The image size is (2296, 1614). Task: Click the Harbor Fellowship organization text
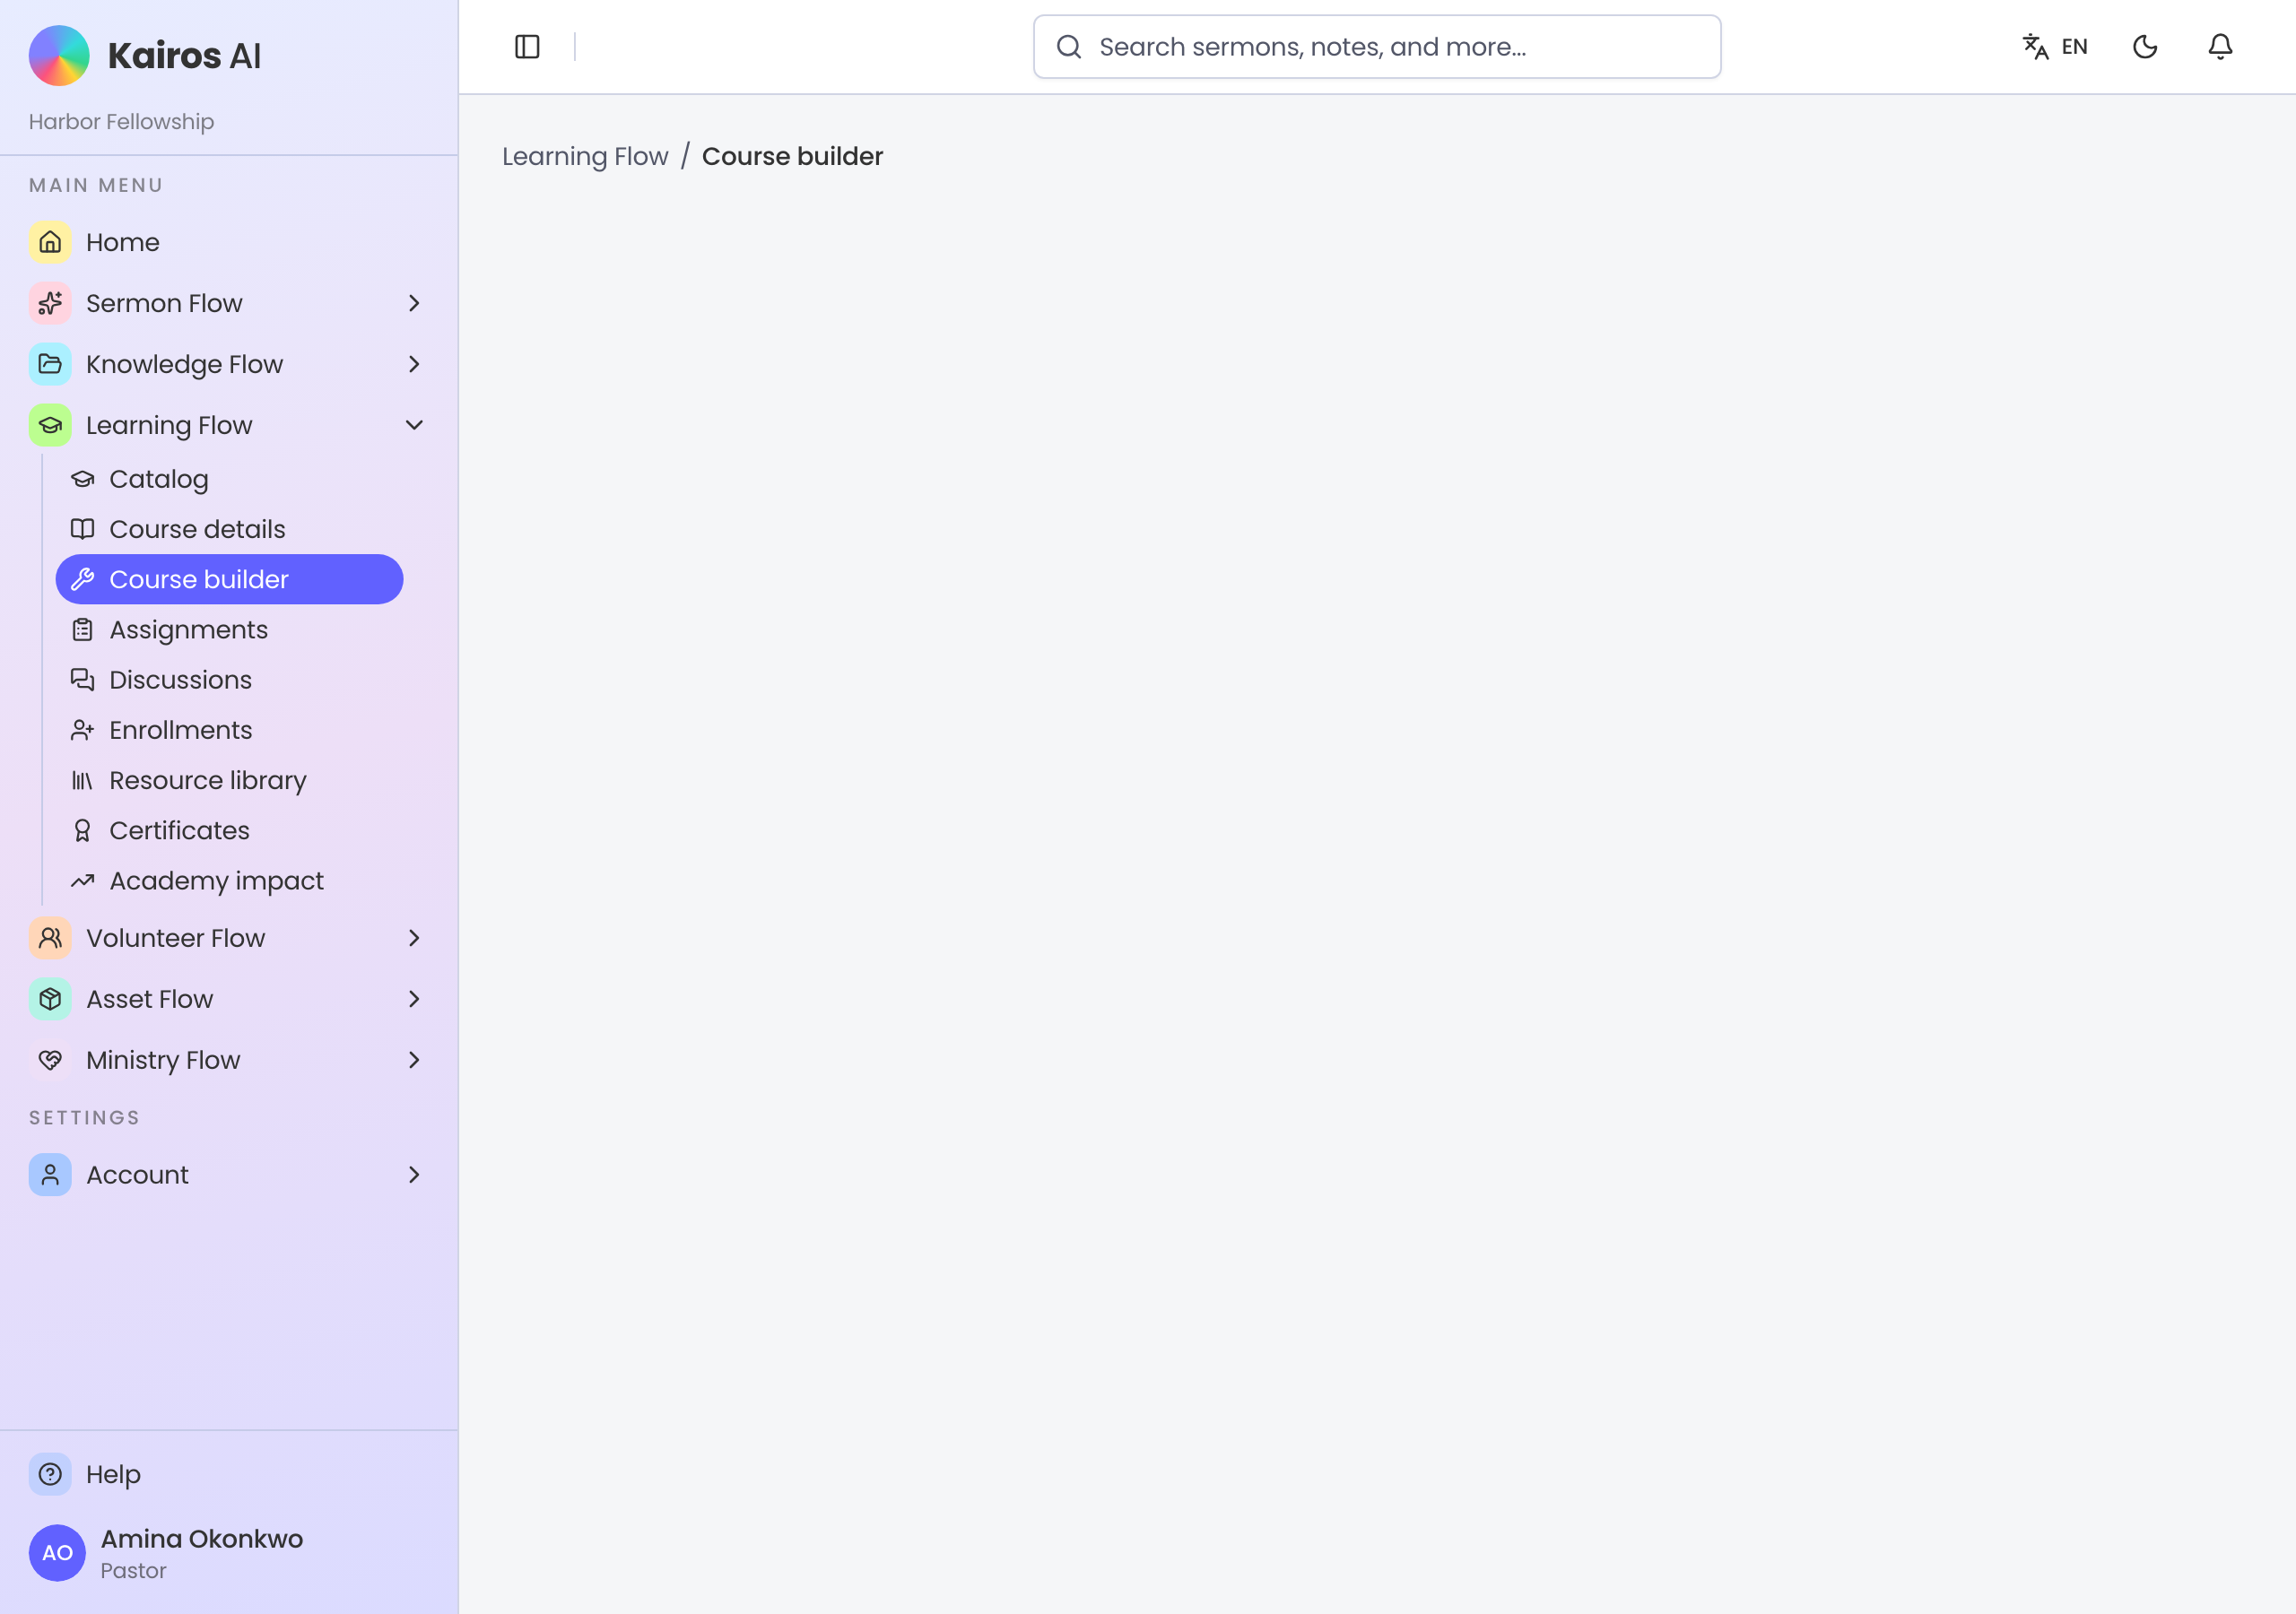(x=121, y=122)
